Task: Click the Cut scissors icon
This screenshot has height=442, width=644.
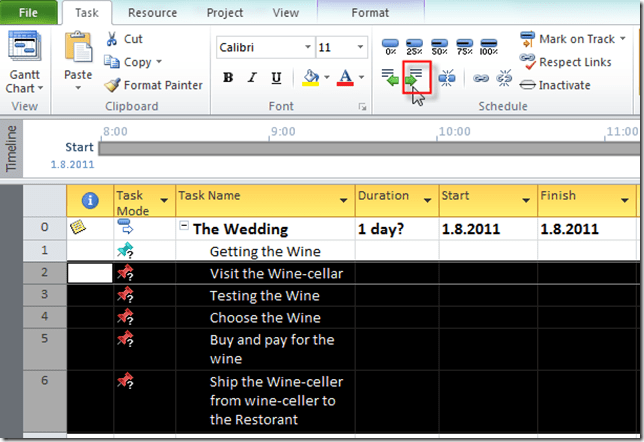Action: click(x=112, y=39)
